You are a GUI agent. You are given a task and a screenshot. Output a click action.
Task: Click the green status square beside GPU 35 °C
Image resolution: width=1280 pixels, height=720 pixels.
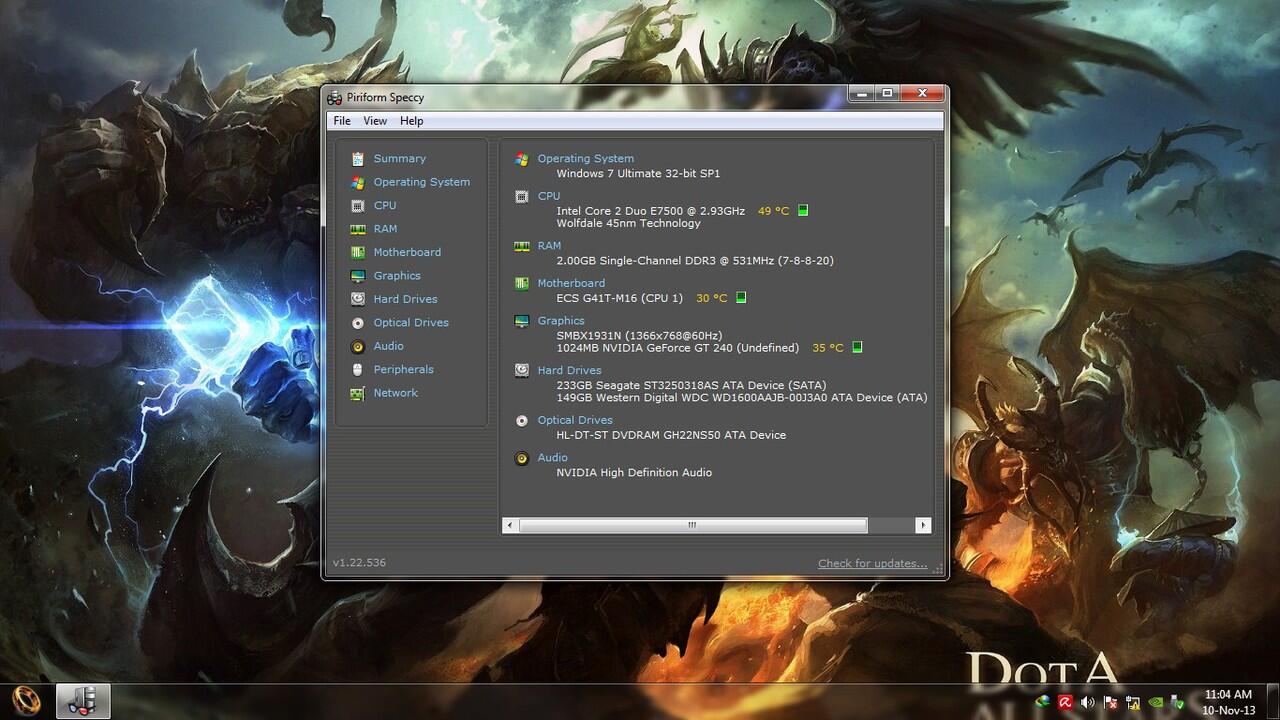(857, 348)
